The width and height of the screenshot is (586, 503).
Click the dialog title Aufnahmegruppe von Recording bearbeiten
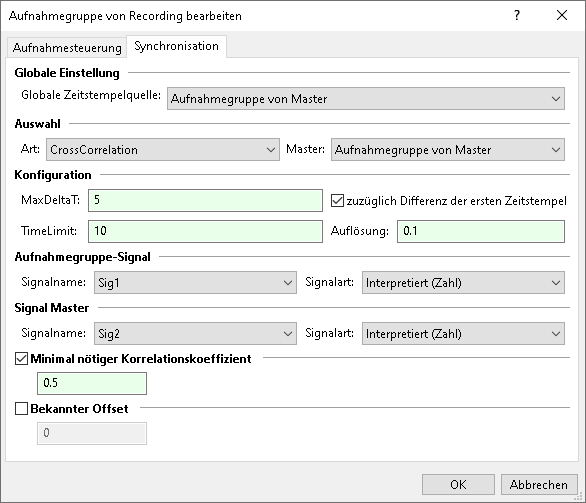(x=125, y=16)
